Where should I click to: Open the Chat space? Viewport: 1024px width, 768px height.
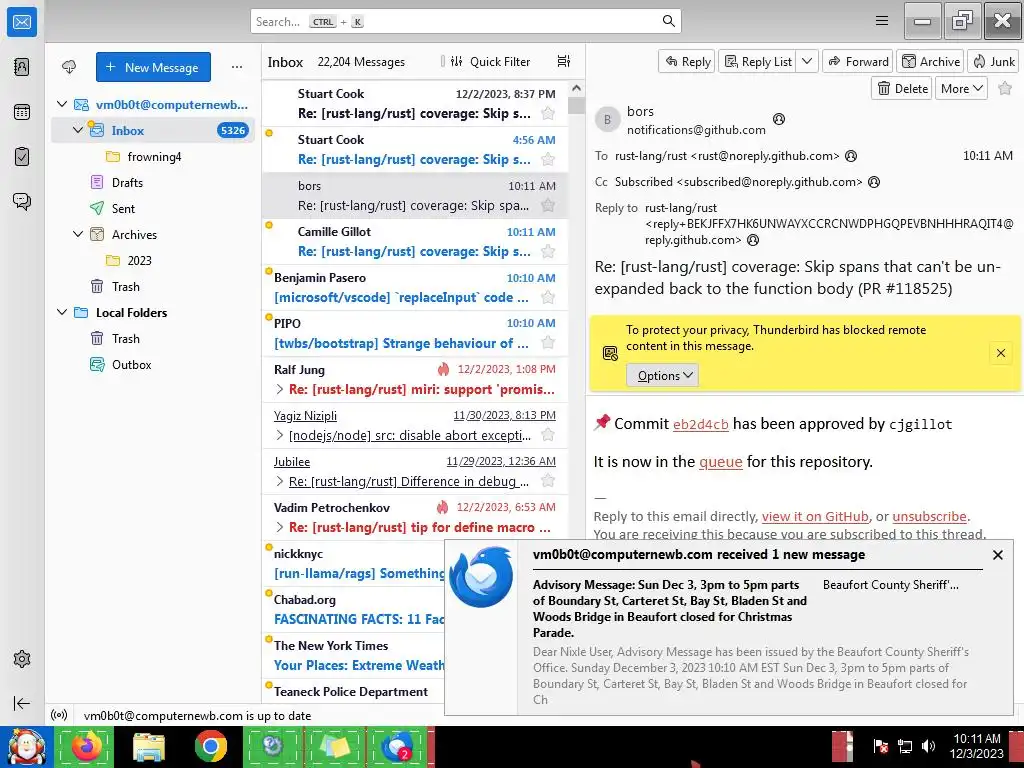click(x=22, y=201)
